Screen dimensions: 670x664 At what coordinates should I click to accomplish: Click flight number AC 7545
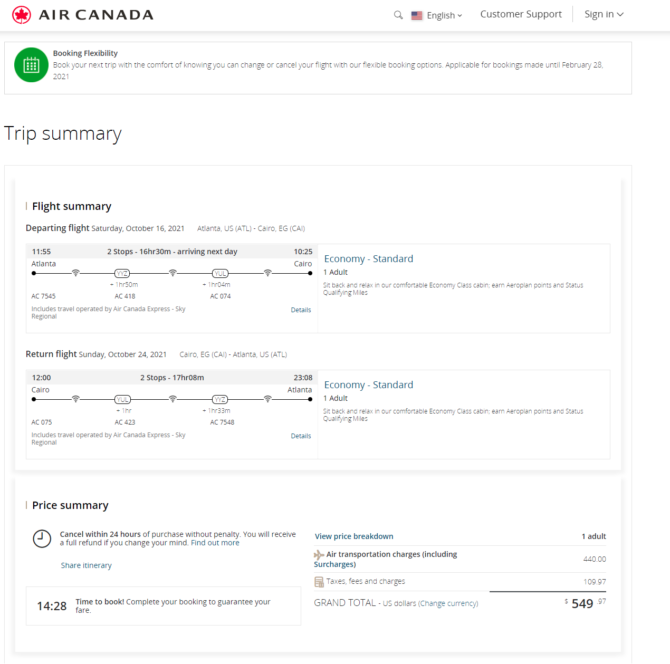(43, 296)
